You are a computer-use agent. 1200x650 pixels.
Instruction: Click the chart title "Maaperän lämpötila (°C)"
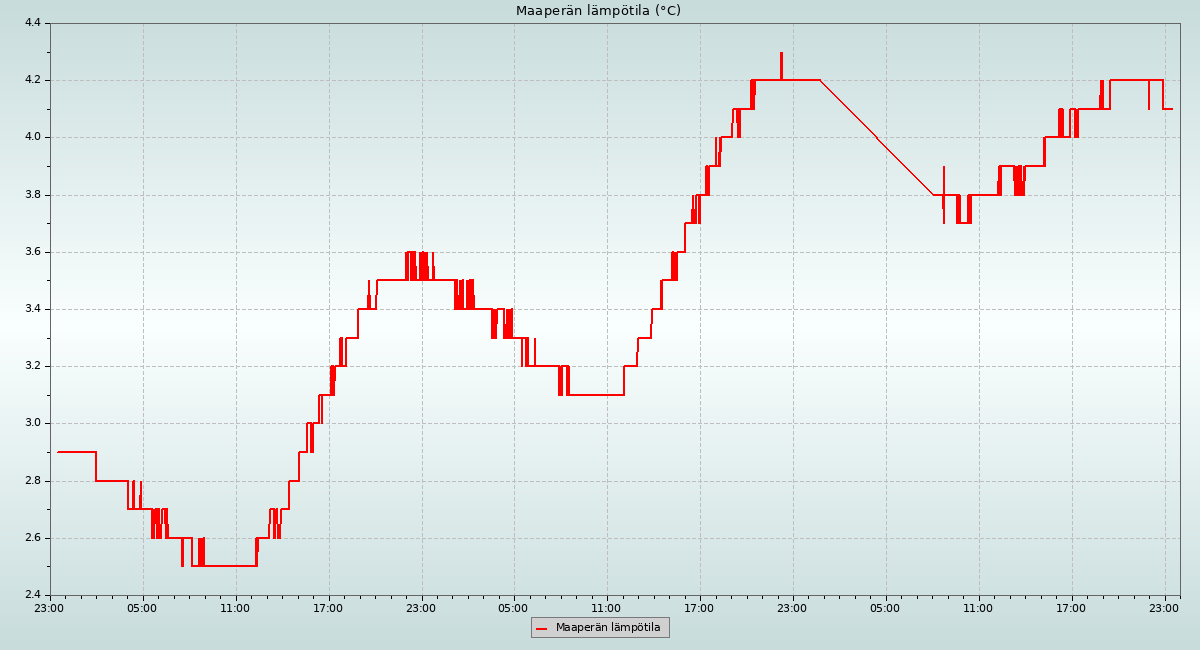(x=598, y=11)
